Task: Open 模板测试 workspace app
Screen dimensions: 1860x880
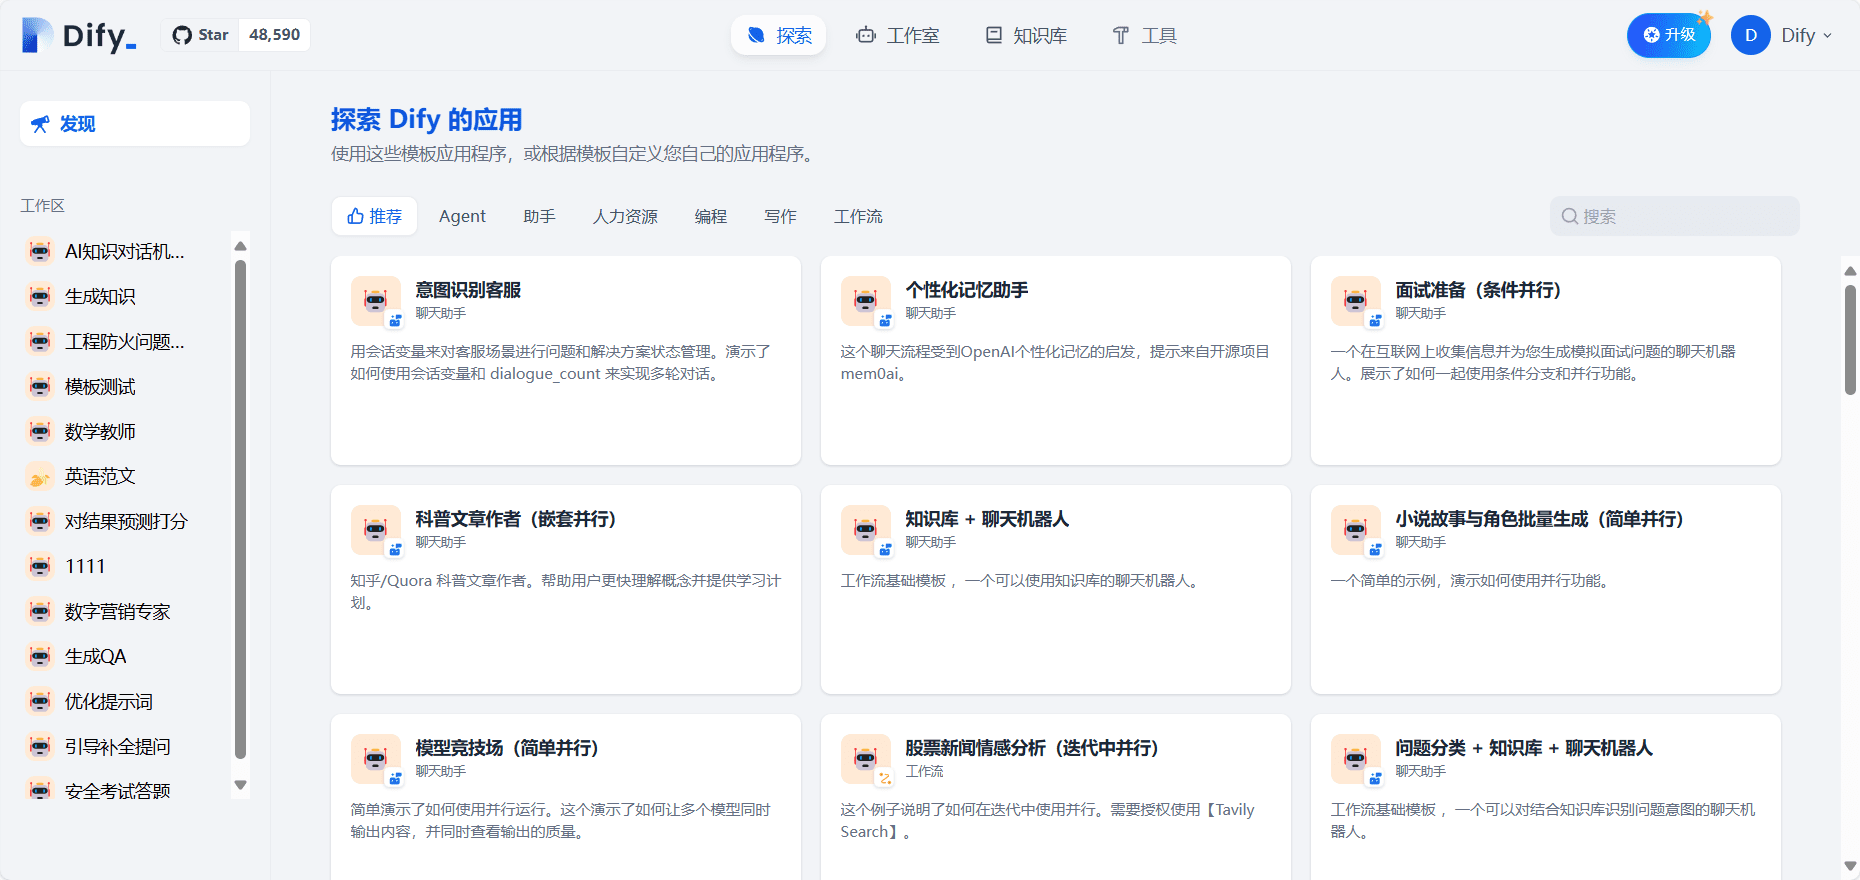Action: (125, 386)
